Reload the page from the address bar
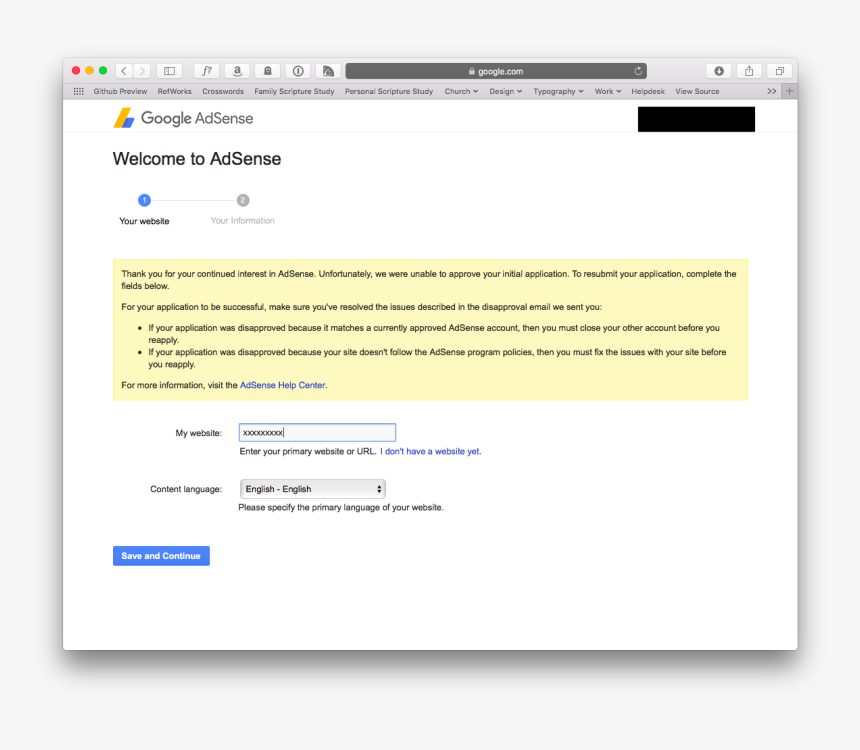The width and height of the screenshot is (860, 750). click(638, 71)
